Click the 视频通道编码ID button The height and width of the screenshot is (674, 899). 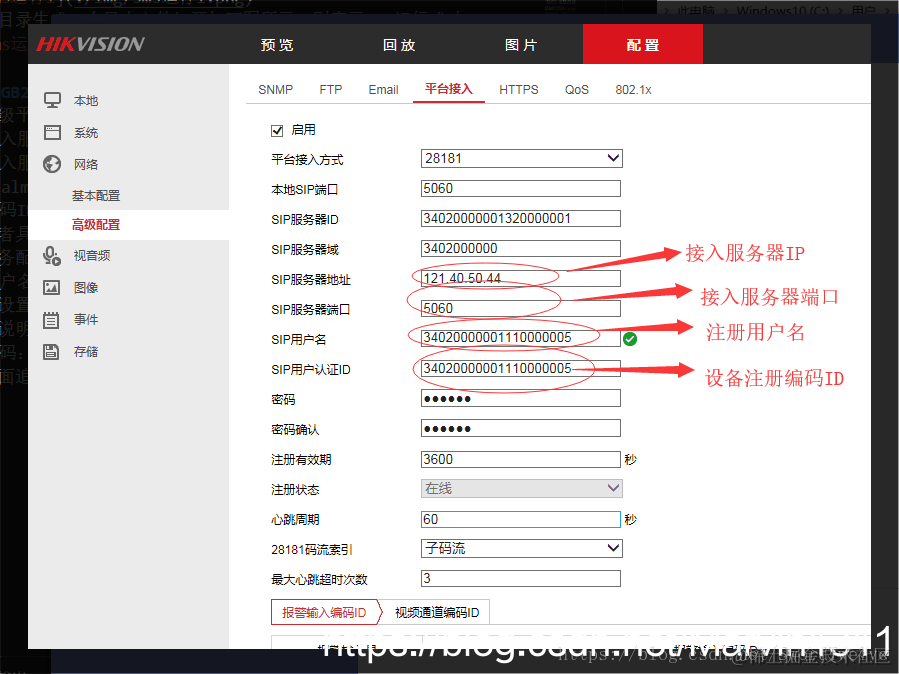(435, 612)
